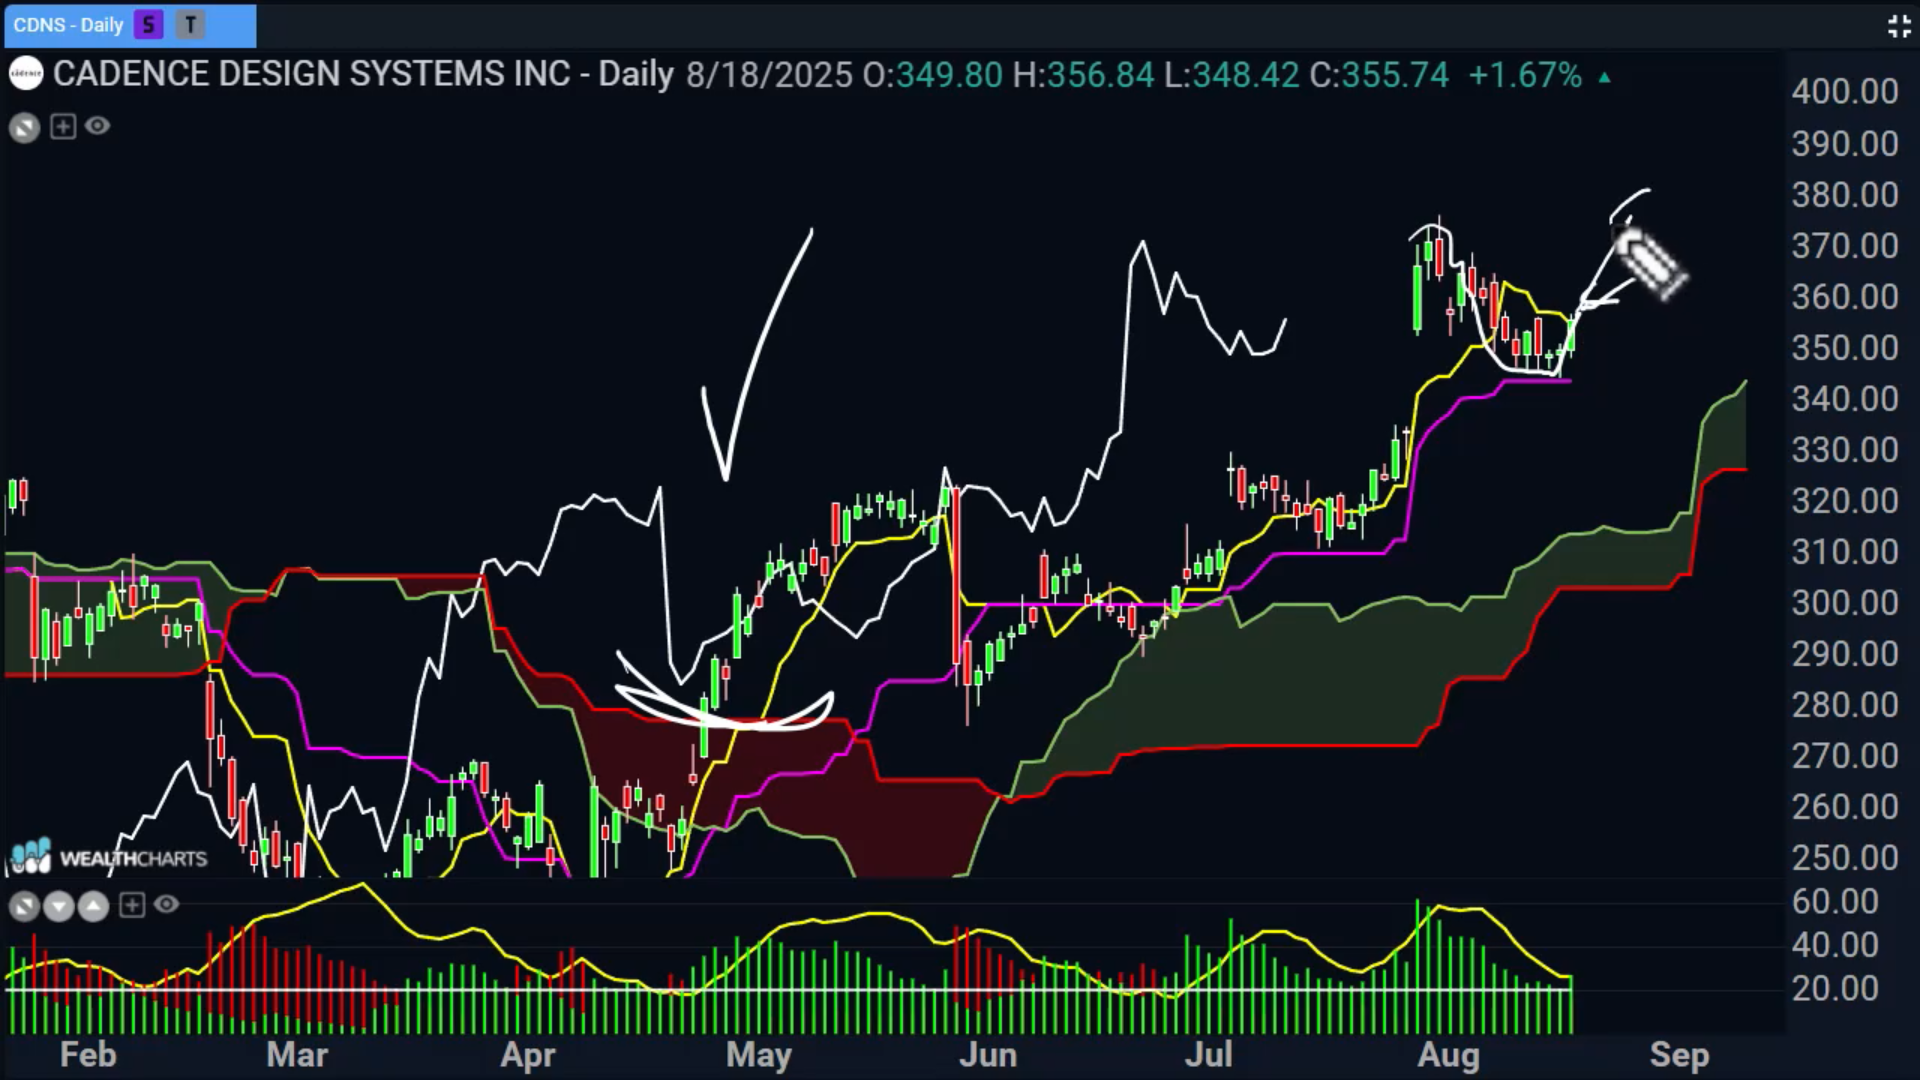Click the 380.00 price axis label
The image size is (1920, 1080).
point(1845,195)
